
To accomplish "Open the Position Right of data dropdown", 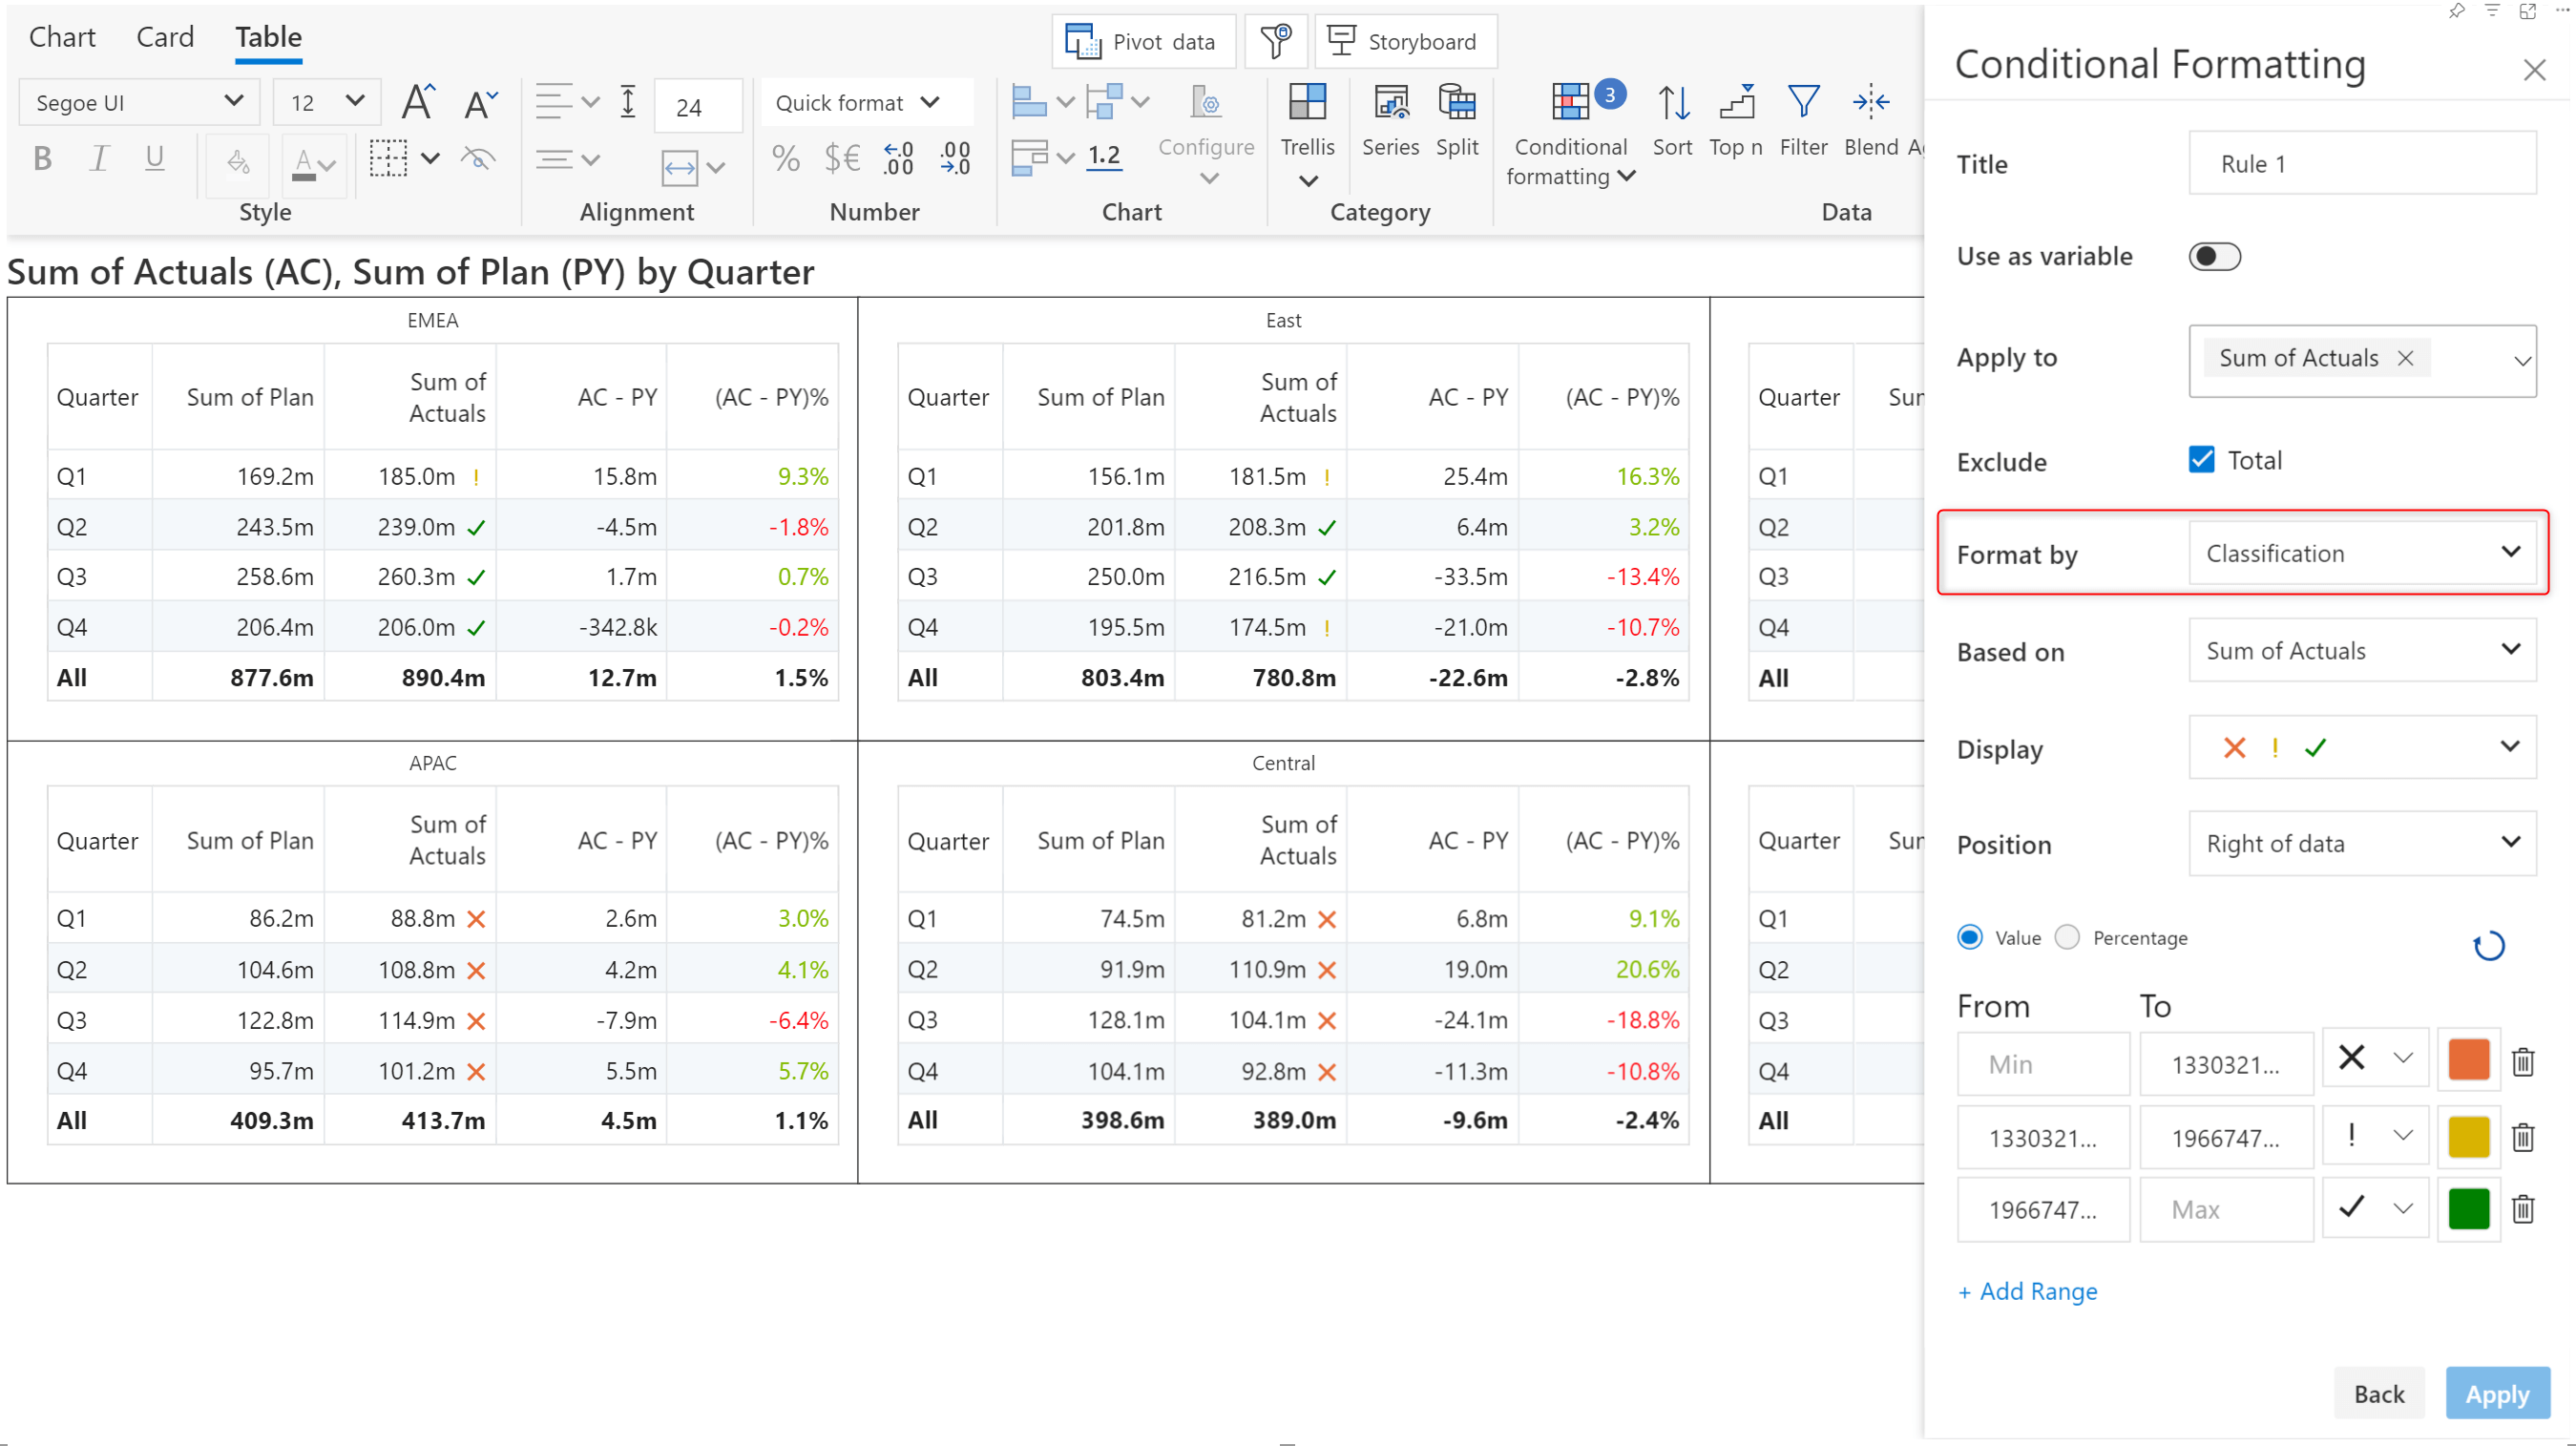I will pos(2362,843).
